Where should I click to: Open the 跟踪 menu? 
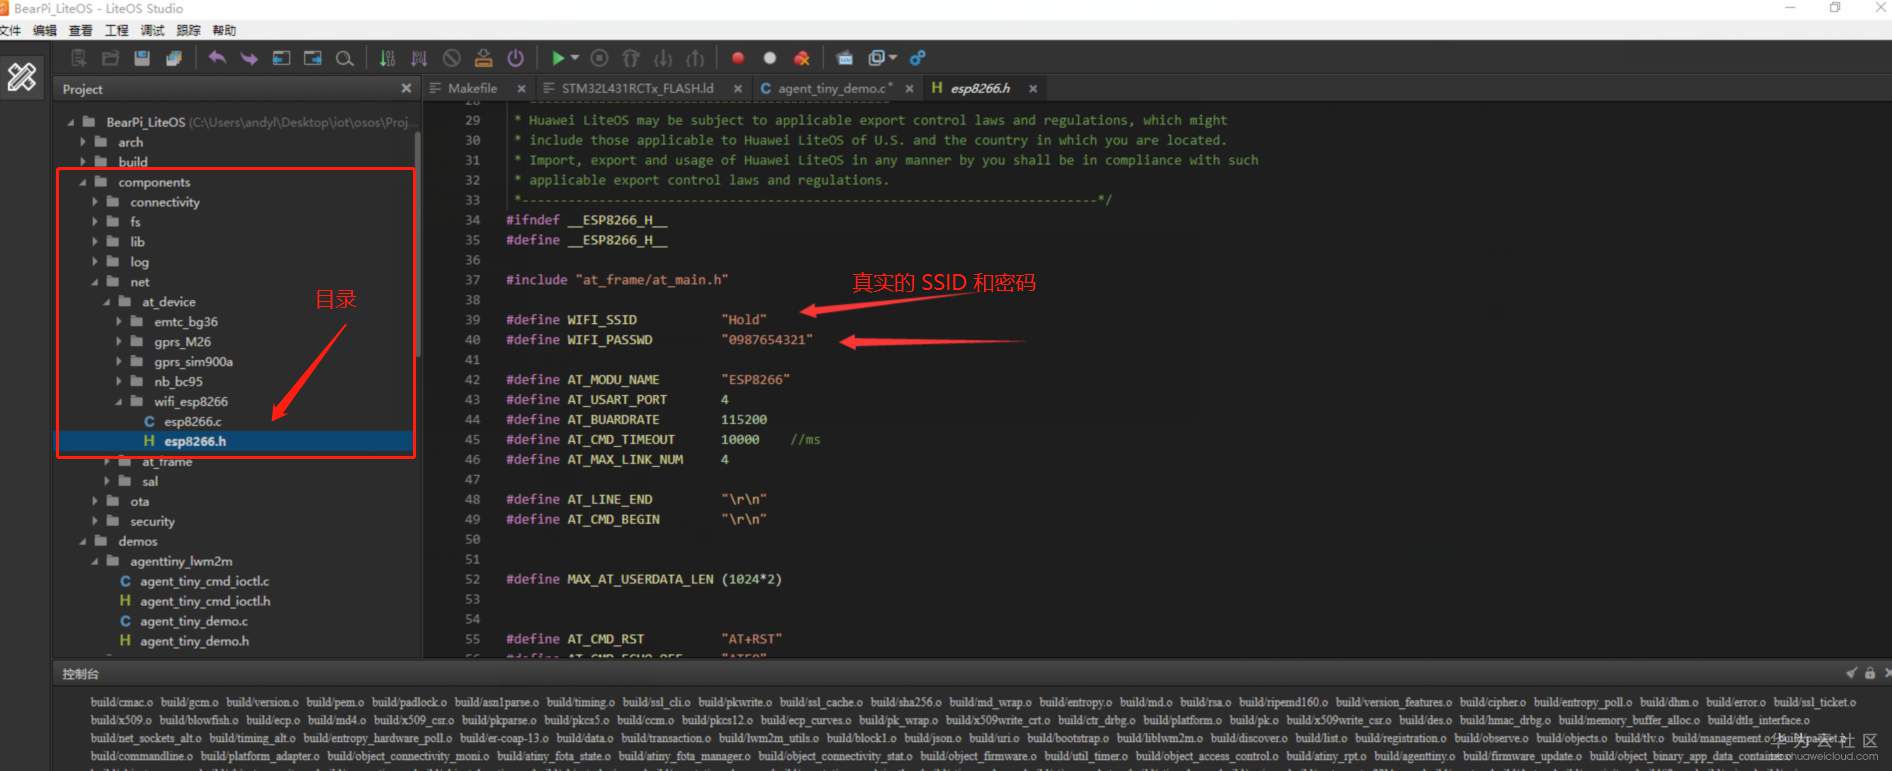188,30
